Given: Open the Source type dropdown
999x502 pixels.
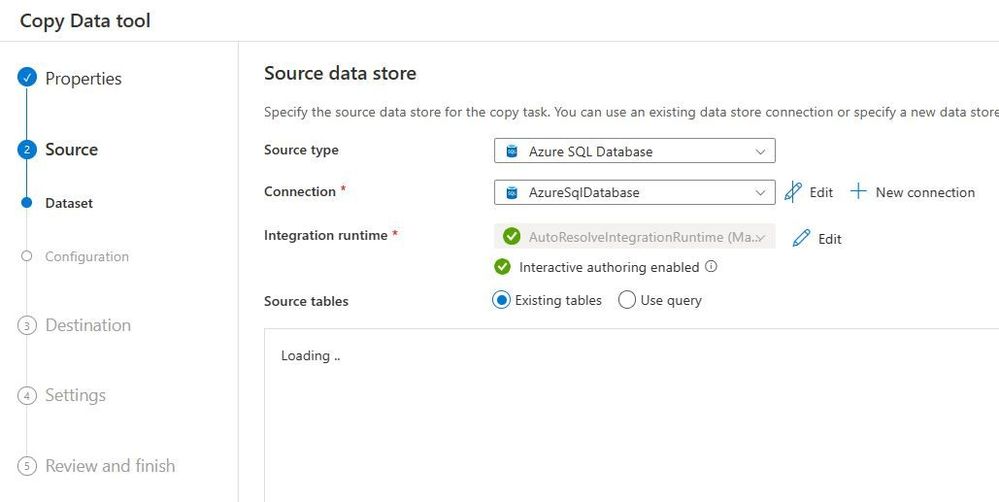Looking at the screenshot, I should pos(634,152).
